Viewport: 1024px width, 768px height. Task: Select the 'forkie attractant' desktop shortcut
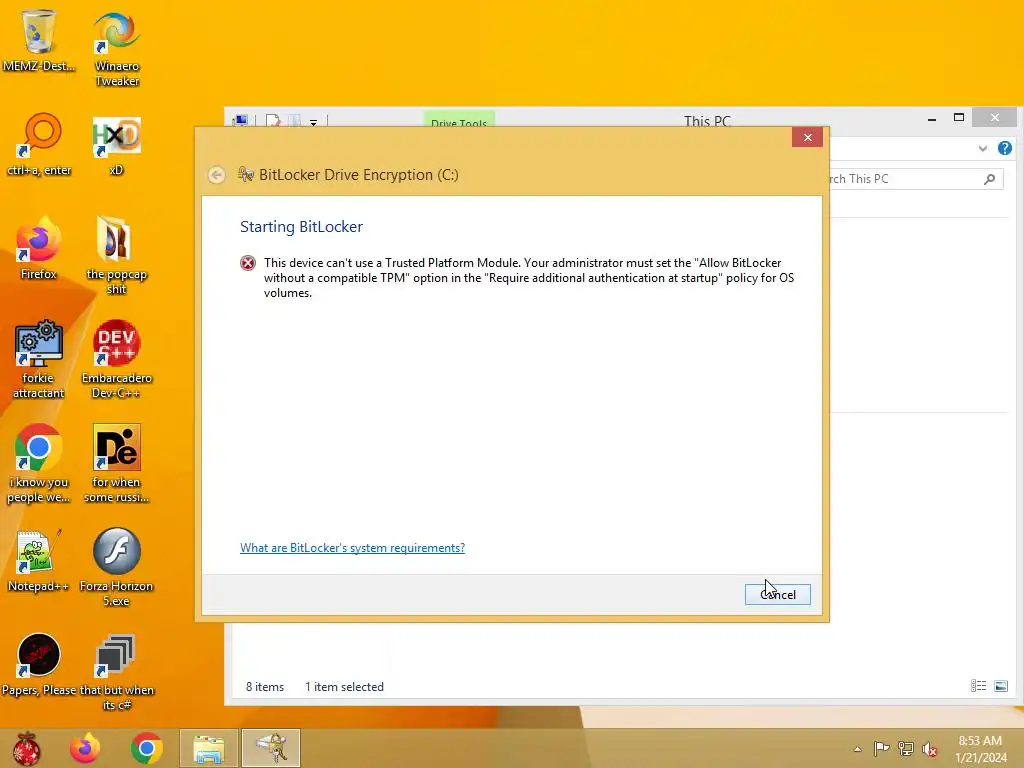[39, 359]
